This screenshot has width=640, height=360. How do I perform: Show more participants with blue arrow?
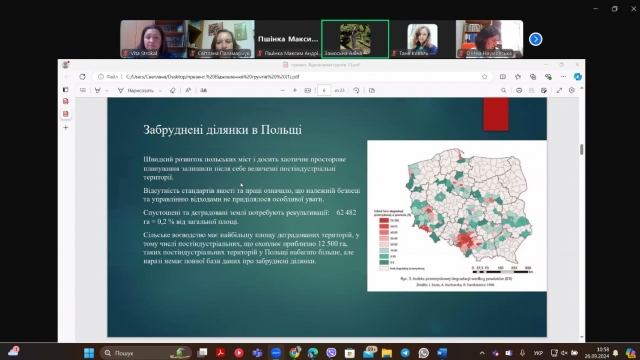[x=536, y=39]
